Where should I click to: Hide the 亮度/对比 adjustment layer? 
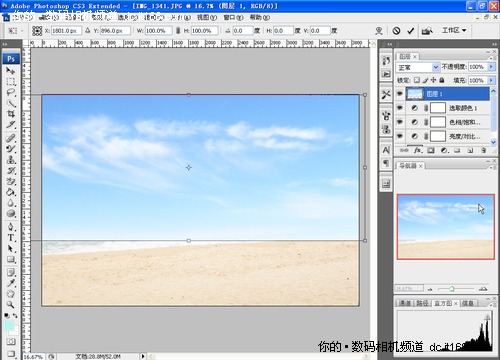click(399, 136)
